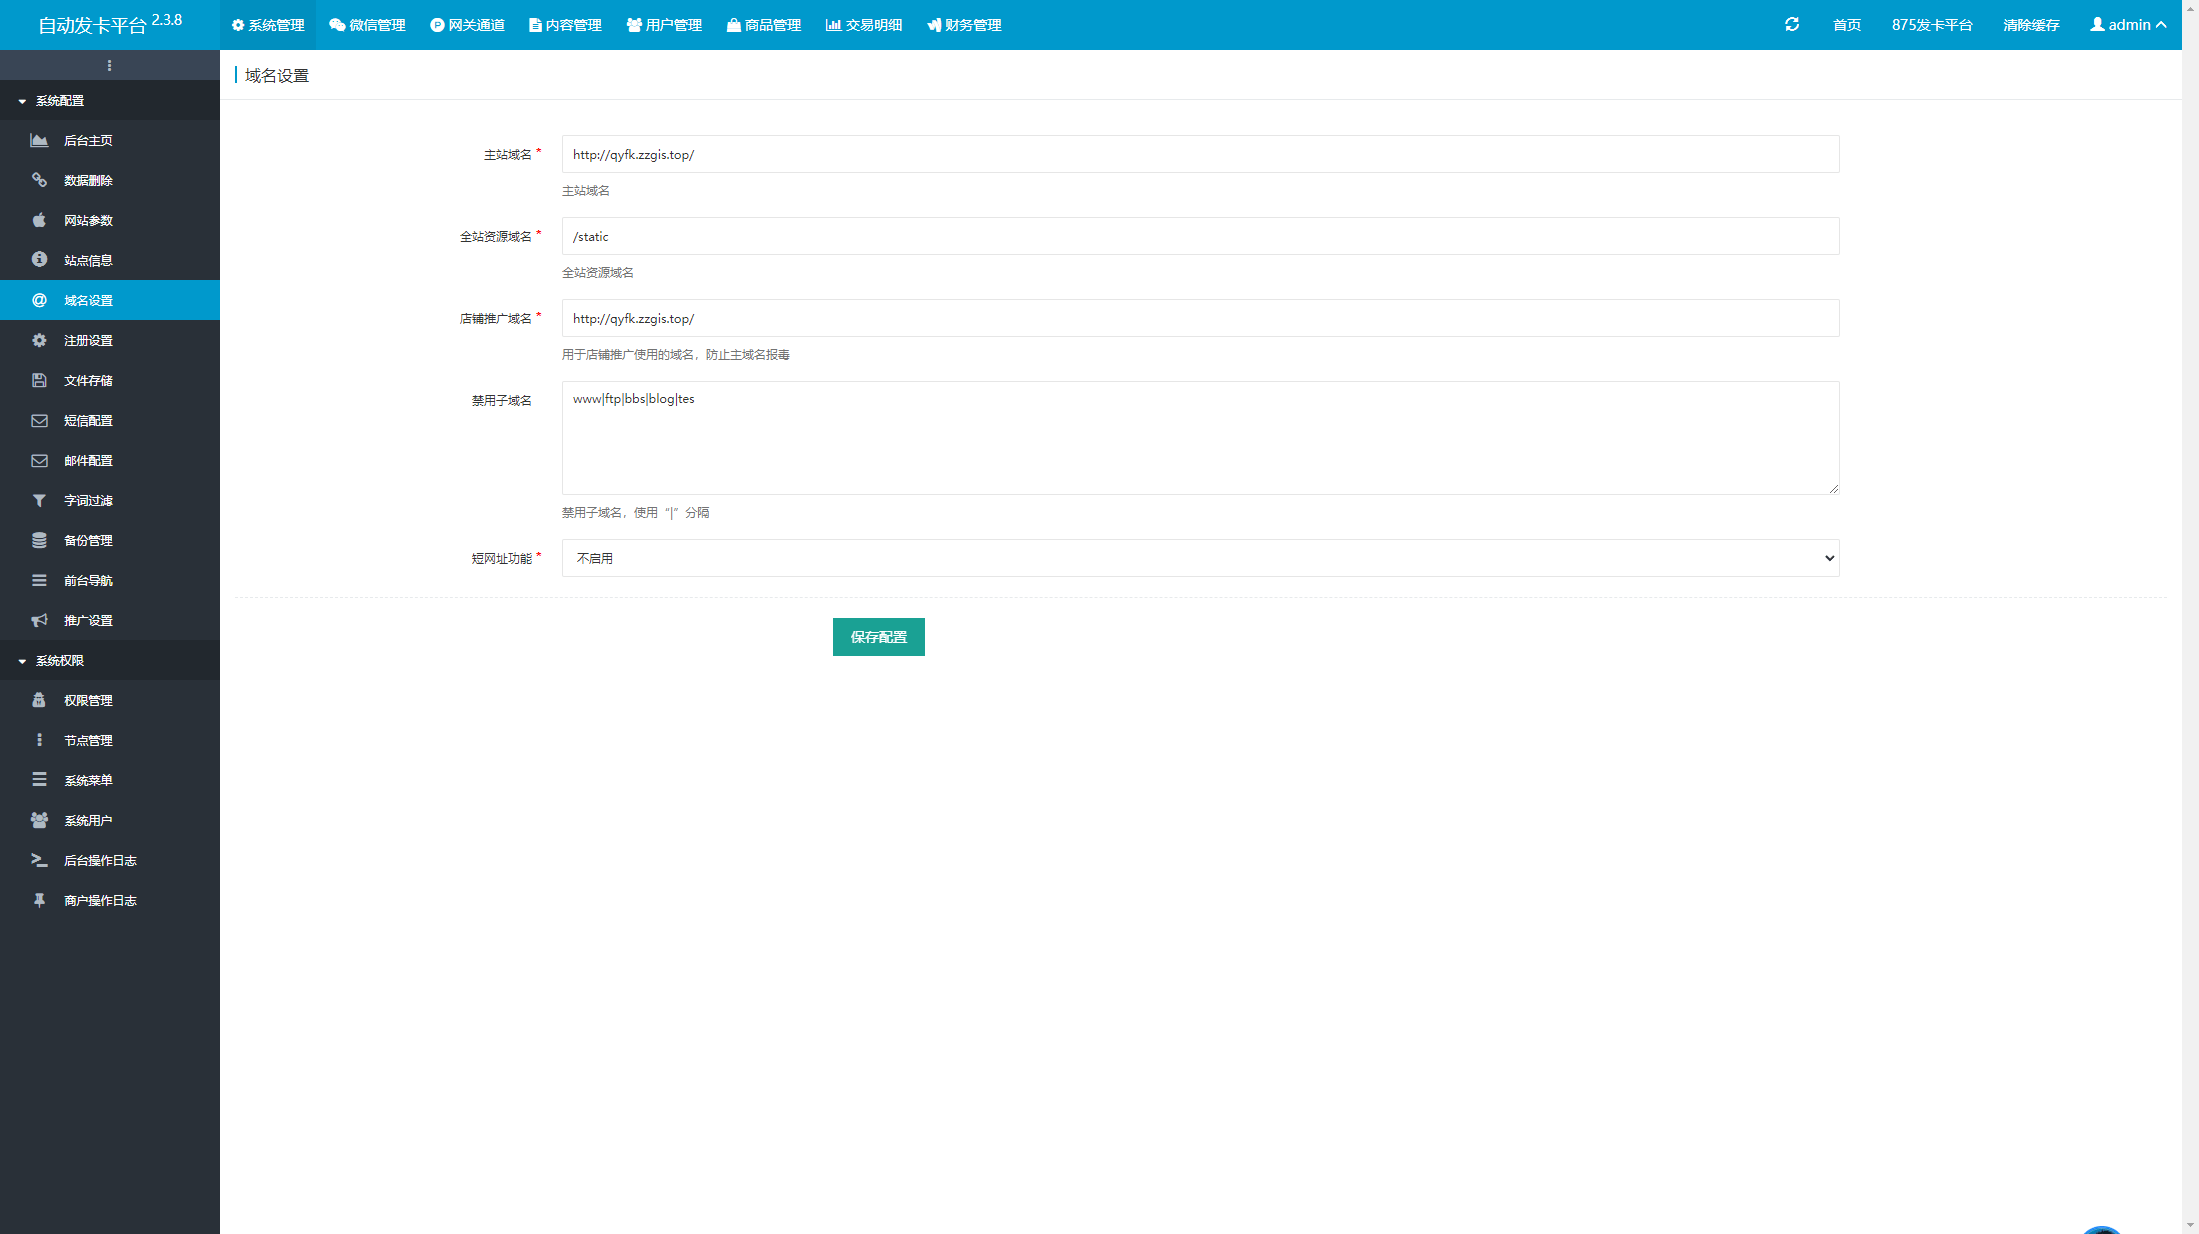Click the 875发卡平台 header link
The width and height of the screenshot is (2199, 1234).
coord(1932,24)
